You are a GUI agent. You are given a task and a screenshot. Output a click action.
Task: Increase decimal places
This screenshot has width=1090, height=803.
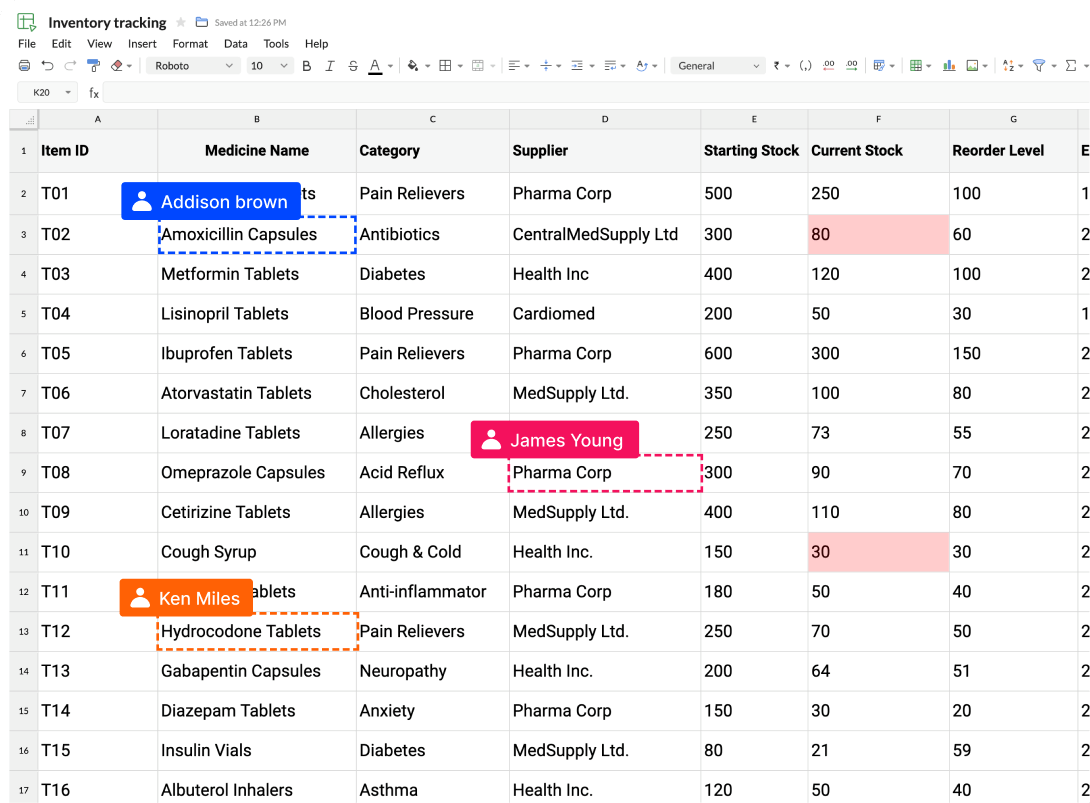click(851, 65)
